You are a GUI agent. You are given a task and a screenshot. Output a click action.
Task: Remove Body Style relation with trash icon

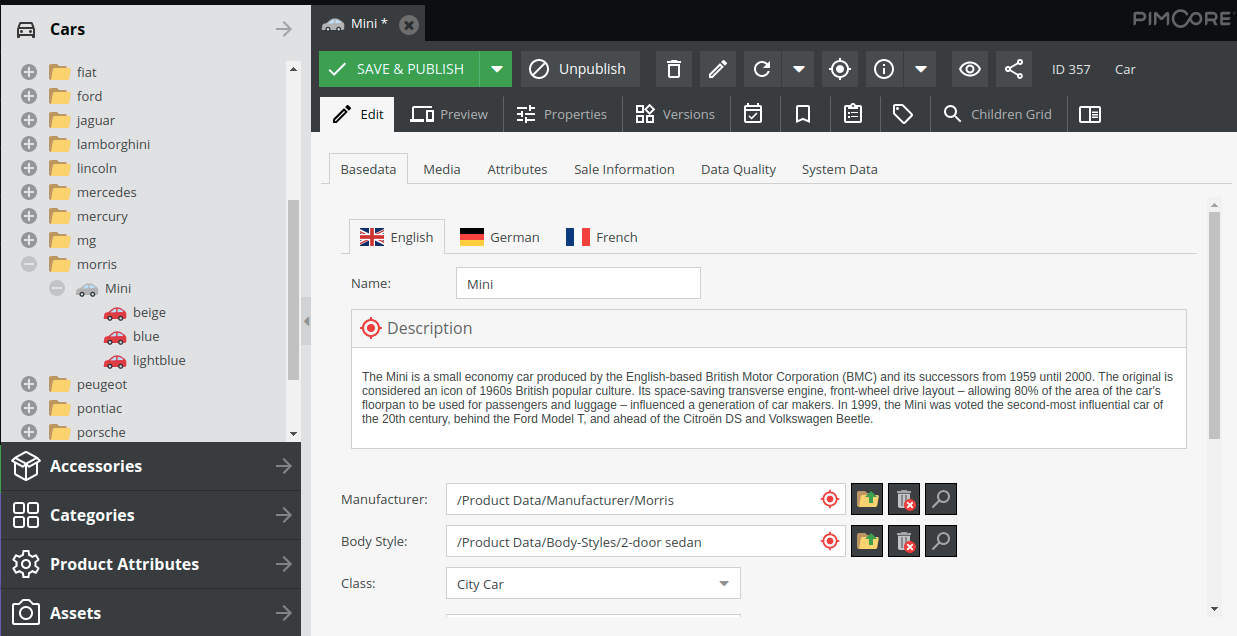[903, 541]
